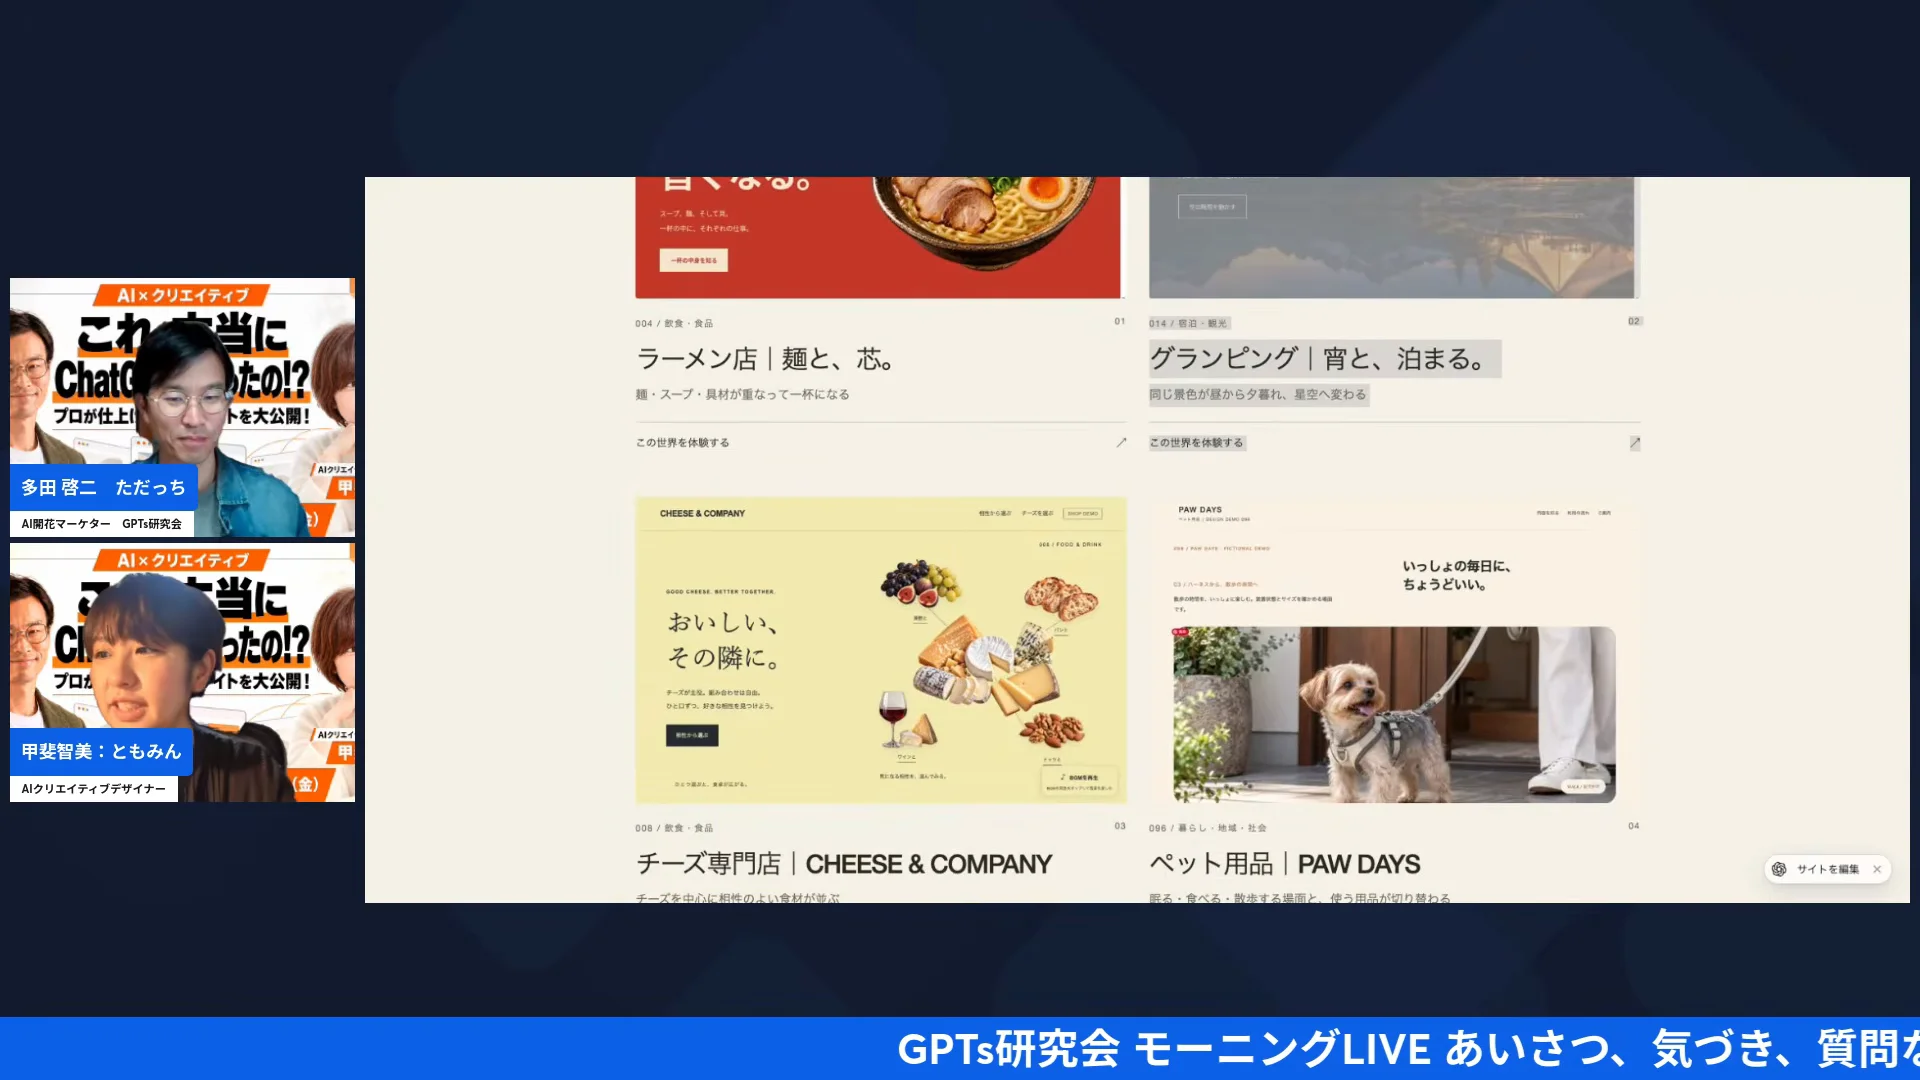The width and height of the screenshot is (1920, 1080).
Task: Click the PAW DAYS logo in the preview header
Action: (1200, 510)
